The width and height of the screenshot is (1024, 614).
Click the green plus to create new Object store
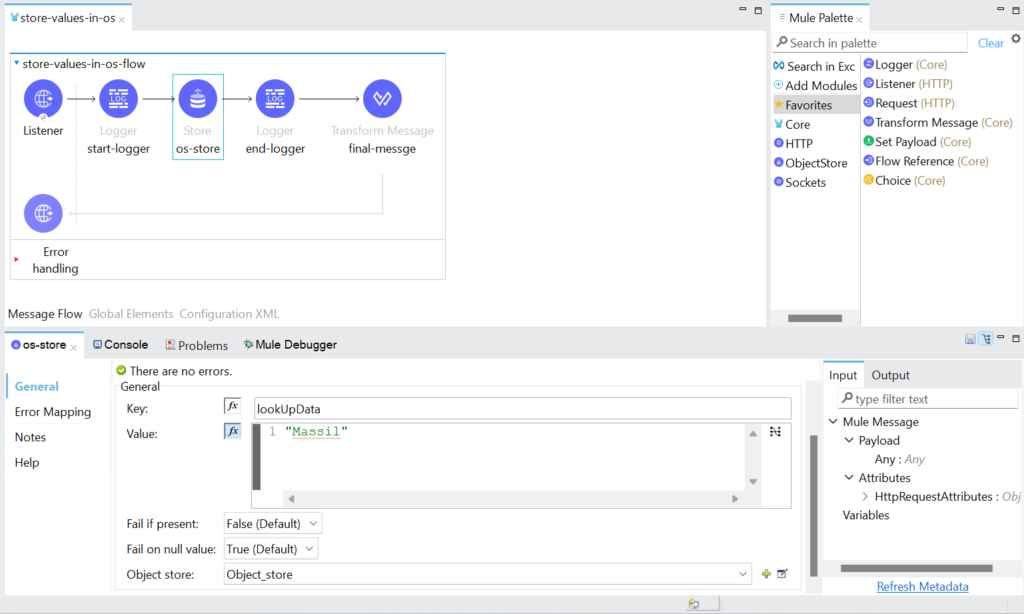coord(765,574)
